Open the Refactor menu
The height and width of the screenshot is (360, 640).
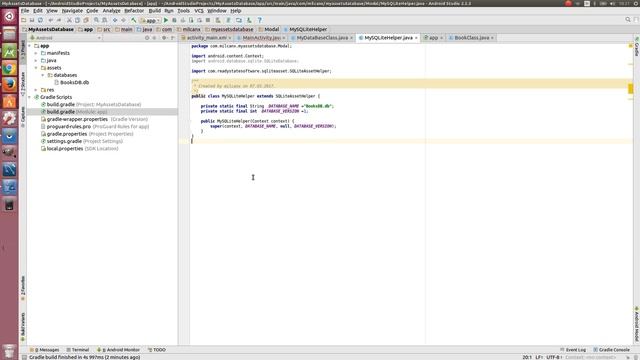click(134, 11)
